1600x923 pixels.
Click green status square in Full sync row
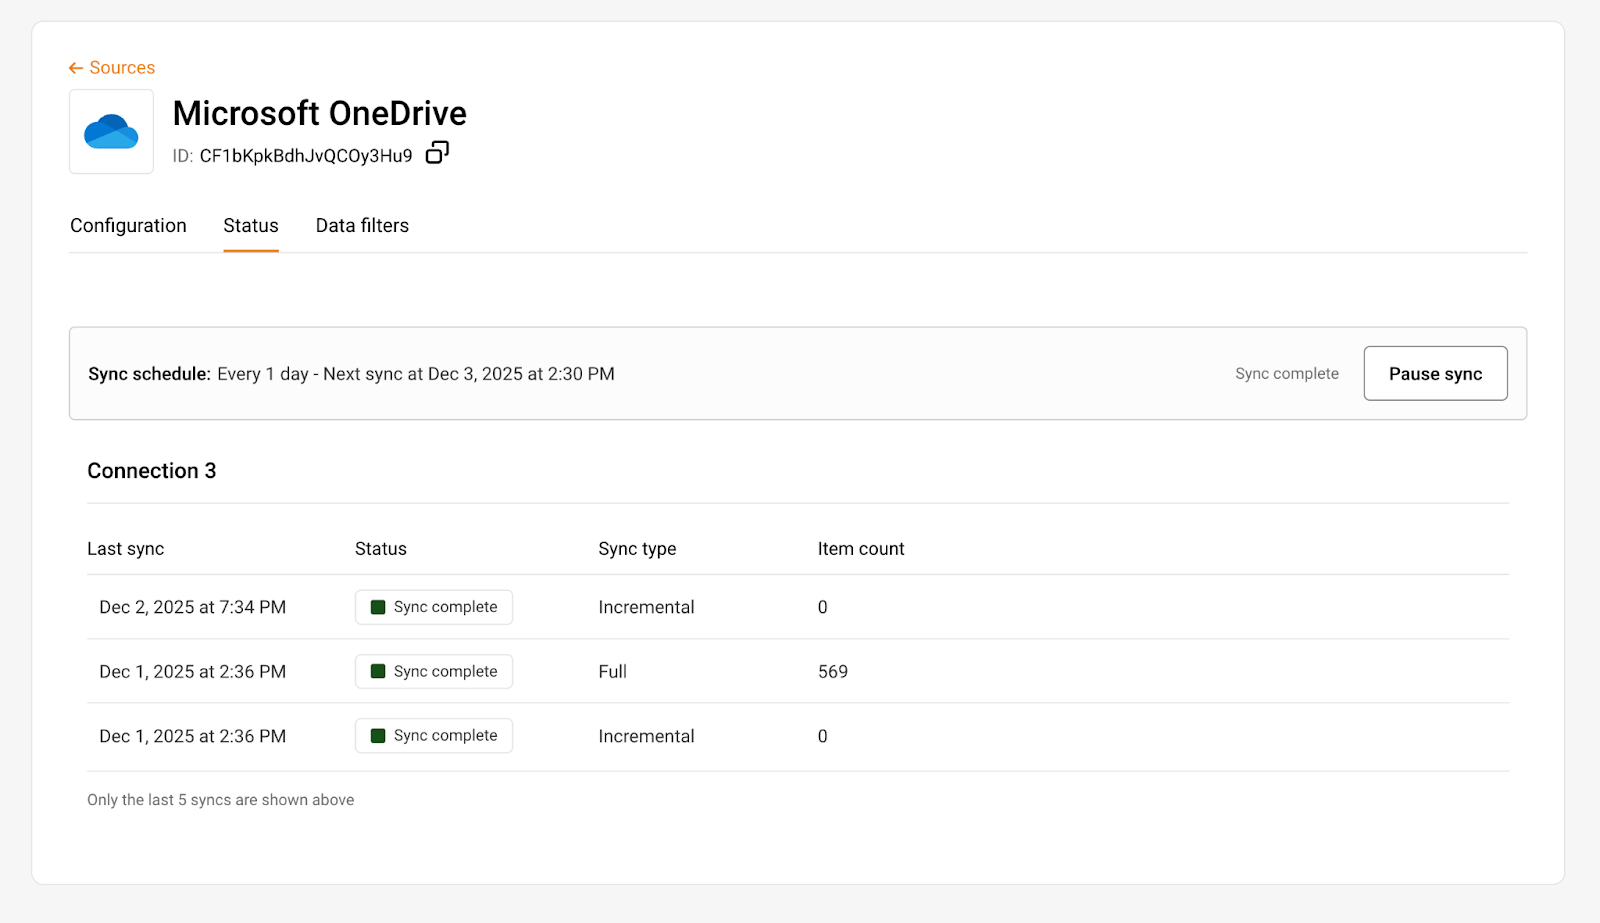click(x=378, y=671)
